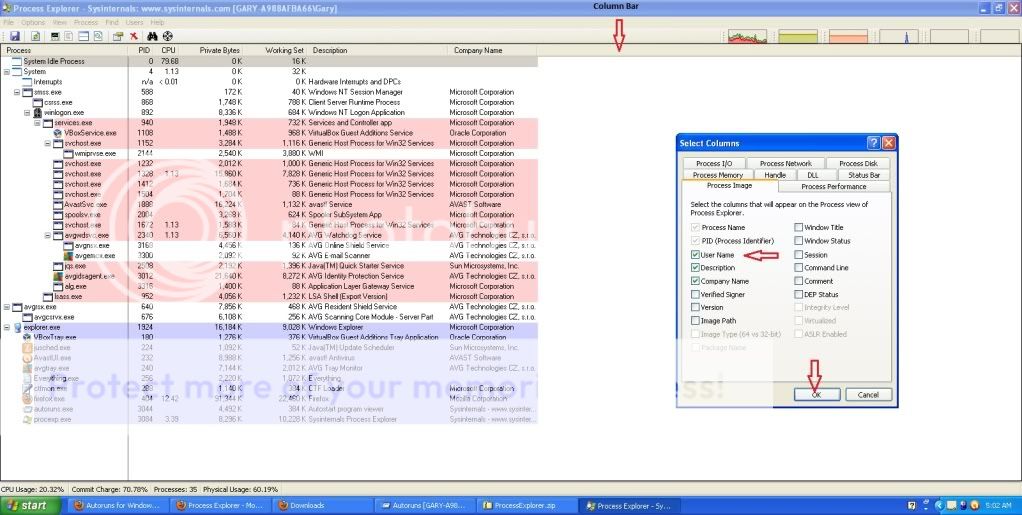Click the yellow commit history mini graph
The image size is (1022, 515).
(798, 36)
